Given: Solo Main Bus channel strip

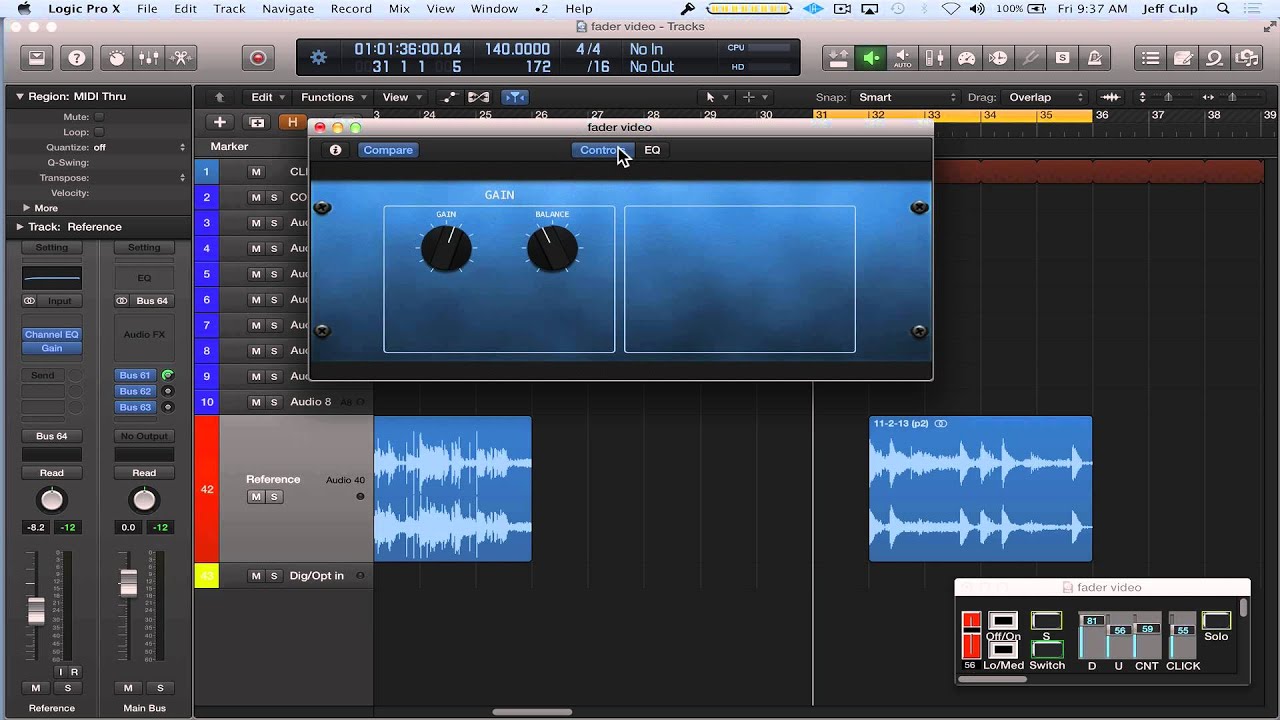Looking at the screenshot, I should [x=159, y=688].
